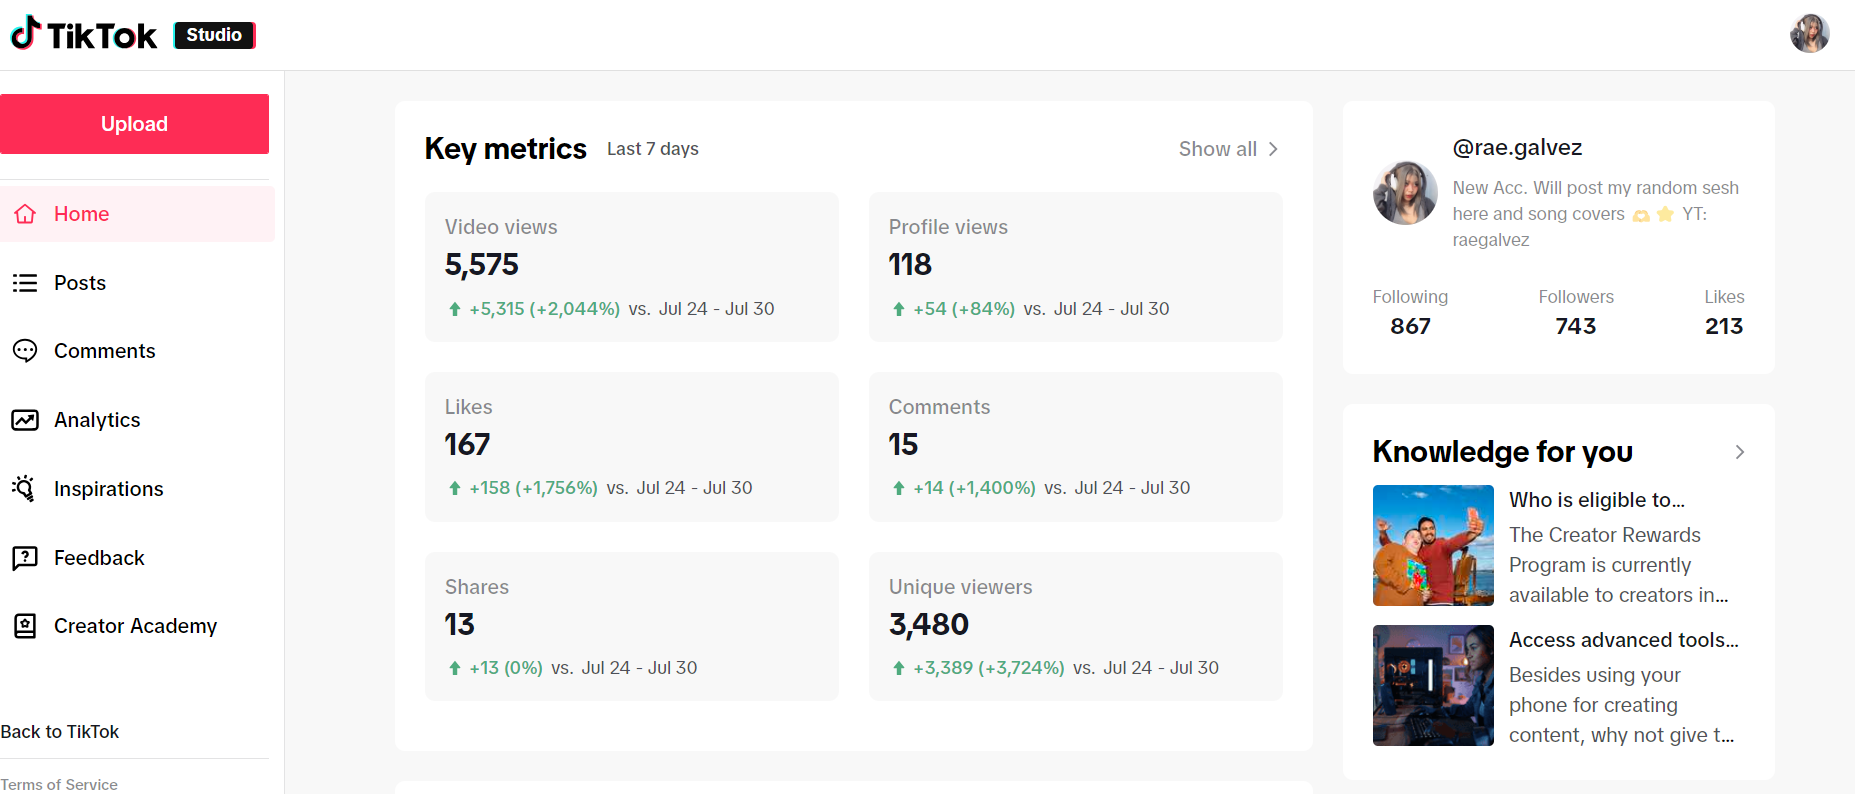Click the Creator Academy icon
Image resolution: width=1855 pixels, height=794 pixels.
pyautogui.click(x=25, y=626)
